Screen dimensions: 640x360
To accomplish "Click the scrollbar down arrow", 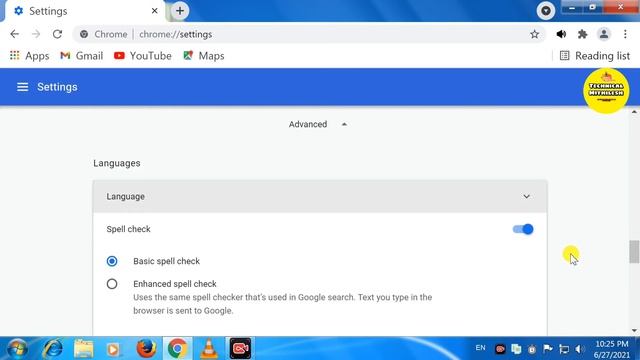I will pos(634,331).
